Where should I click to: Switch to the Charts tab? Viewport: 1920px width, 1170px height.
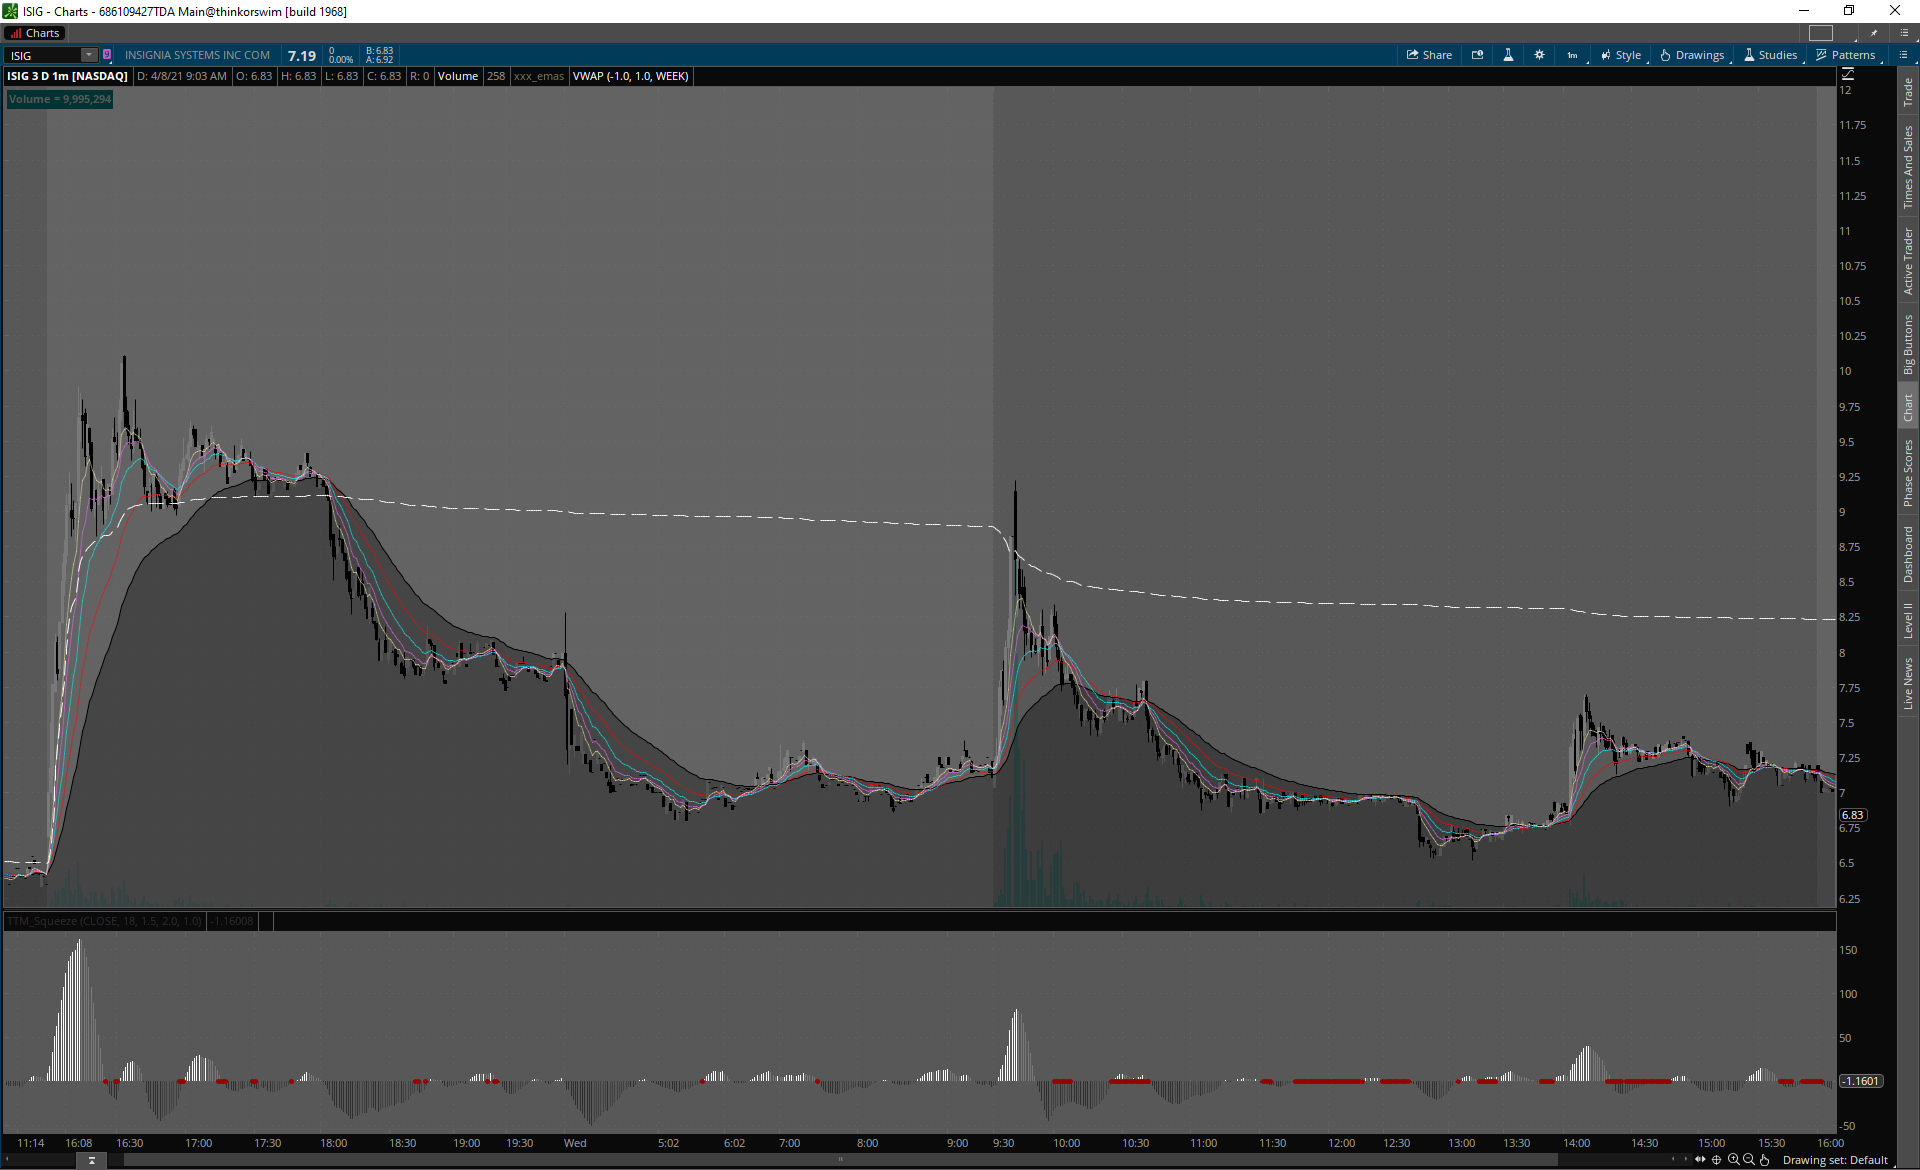(35, 33)
